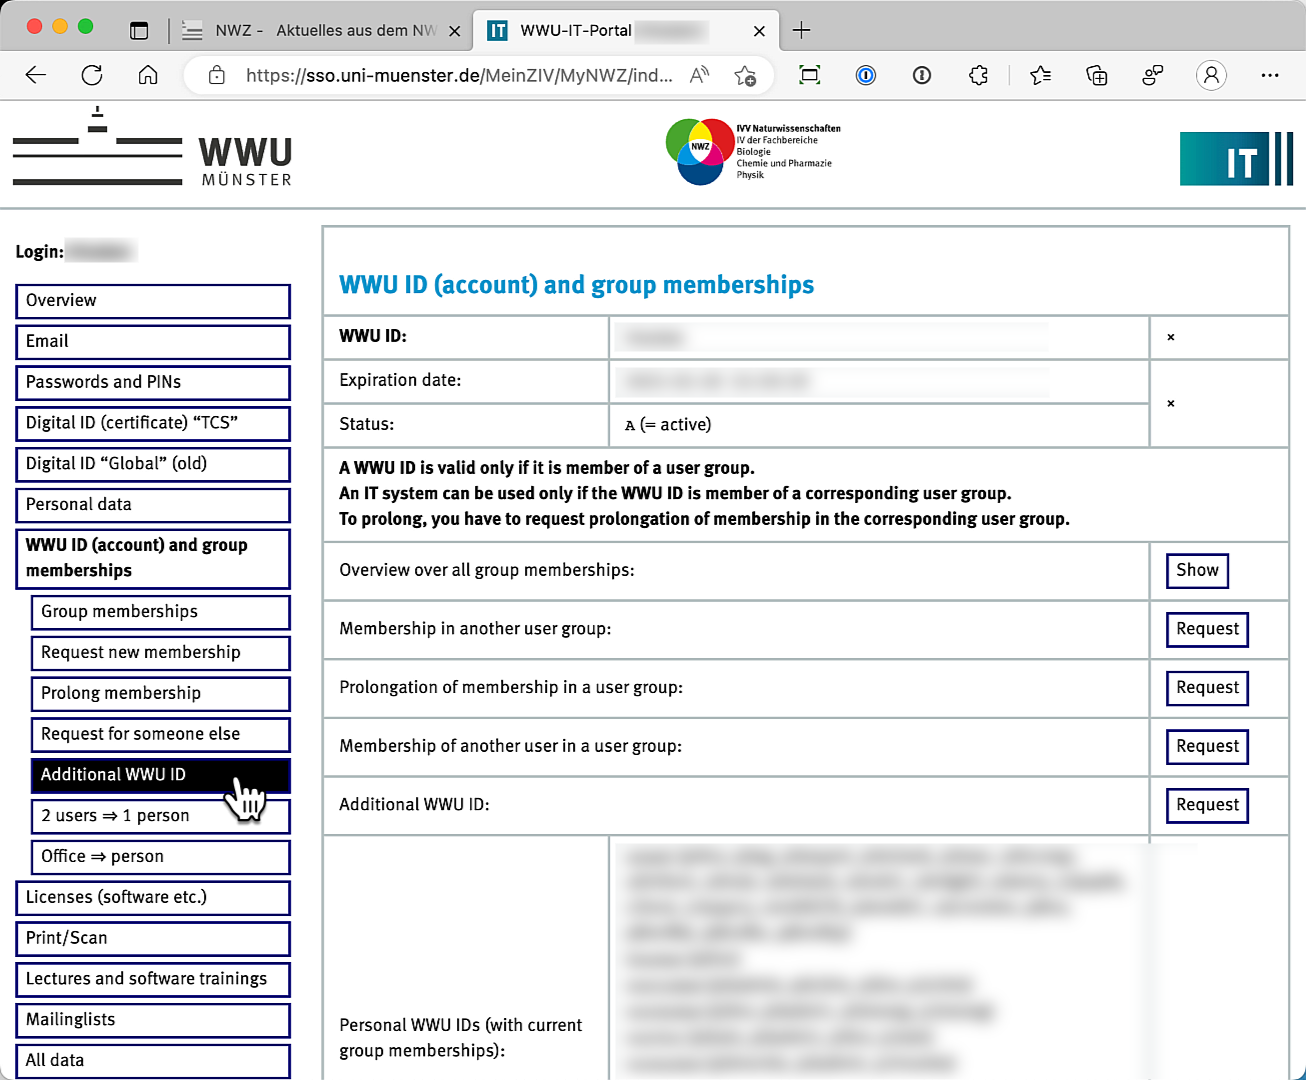This screenshot has width=1306, height=1080.
Task: Click the Read Aloud icon
Action: [x=699, y=75]
